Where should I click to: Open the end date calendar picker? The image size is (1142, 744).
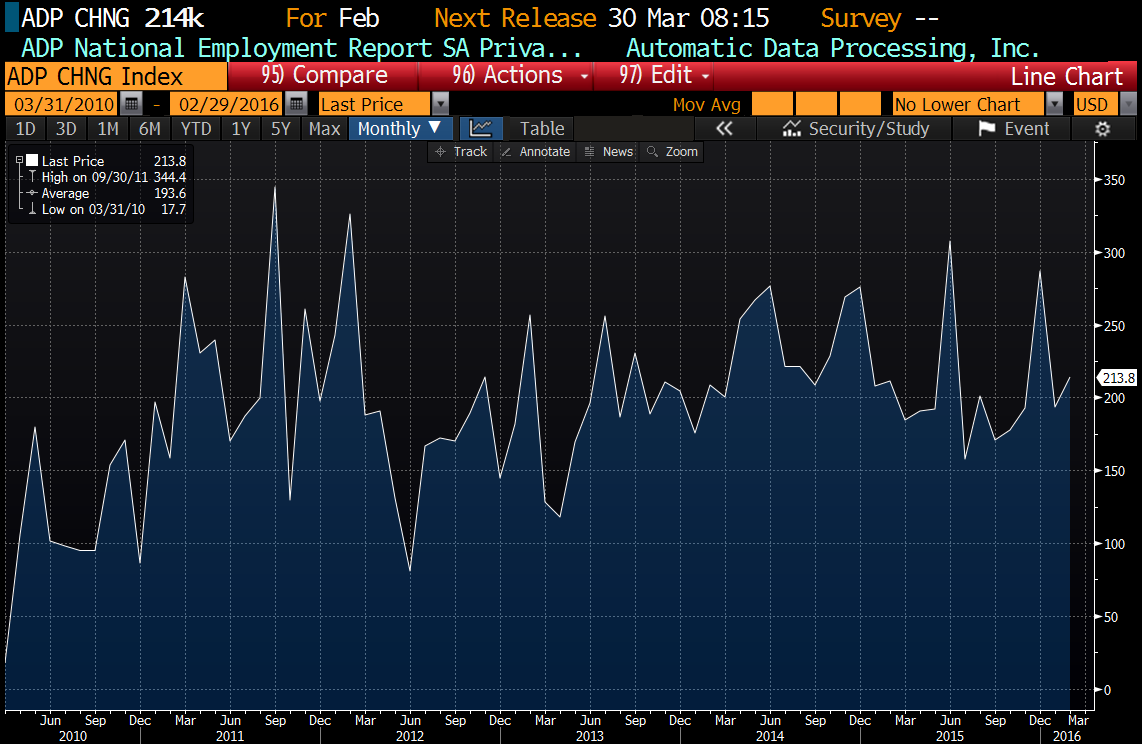296,104
